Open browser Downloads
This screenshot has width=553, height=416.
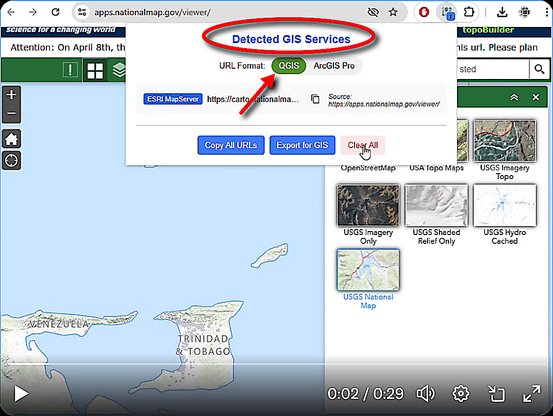coord(502,12)
